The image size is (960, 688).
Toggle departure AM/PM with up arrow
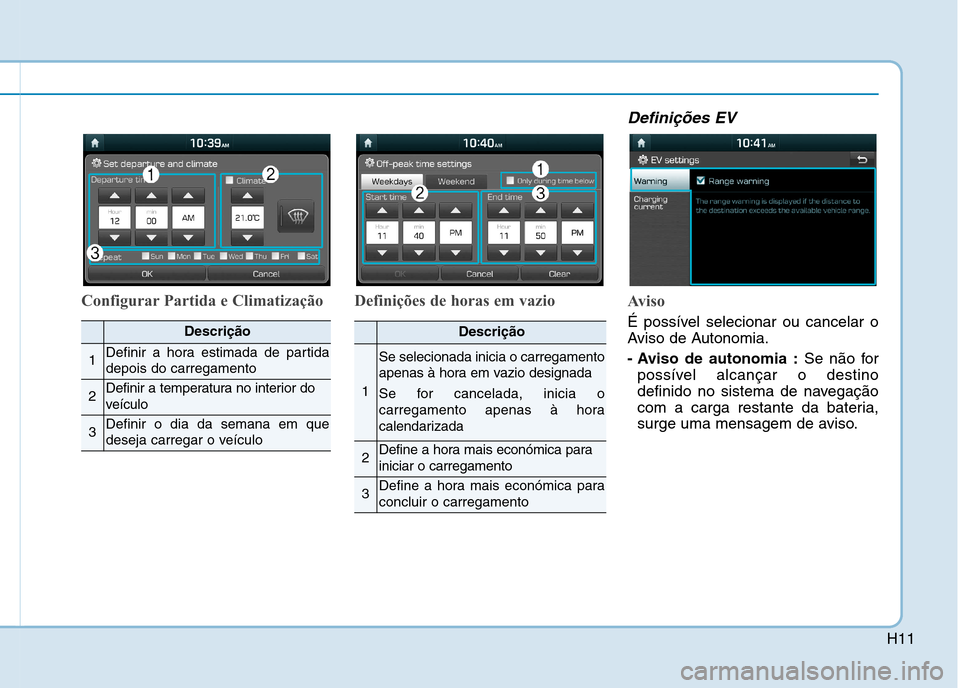pyautogui.click(x=188, y=196)
